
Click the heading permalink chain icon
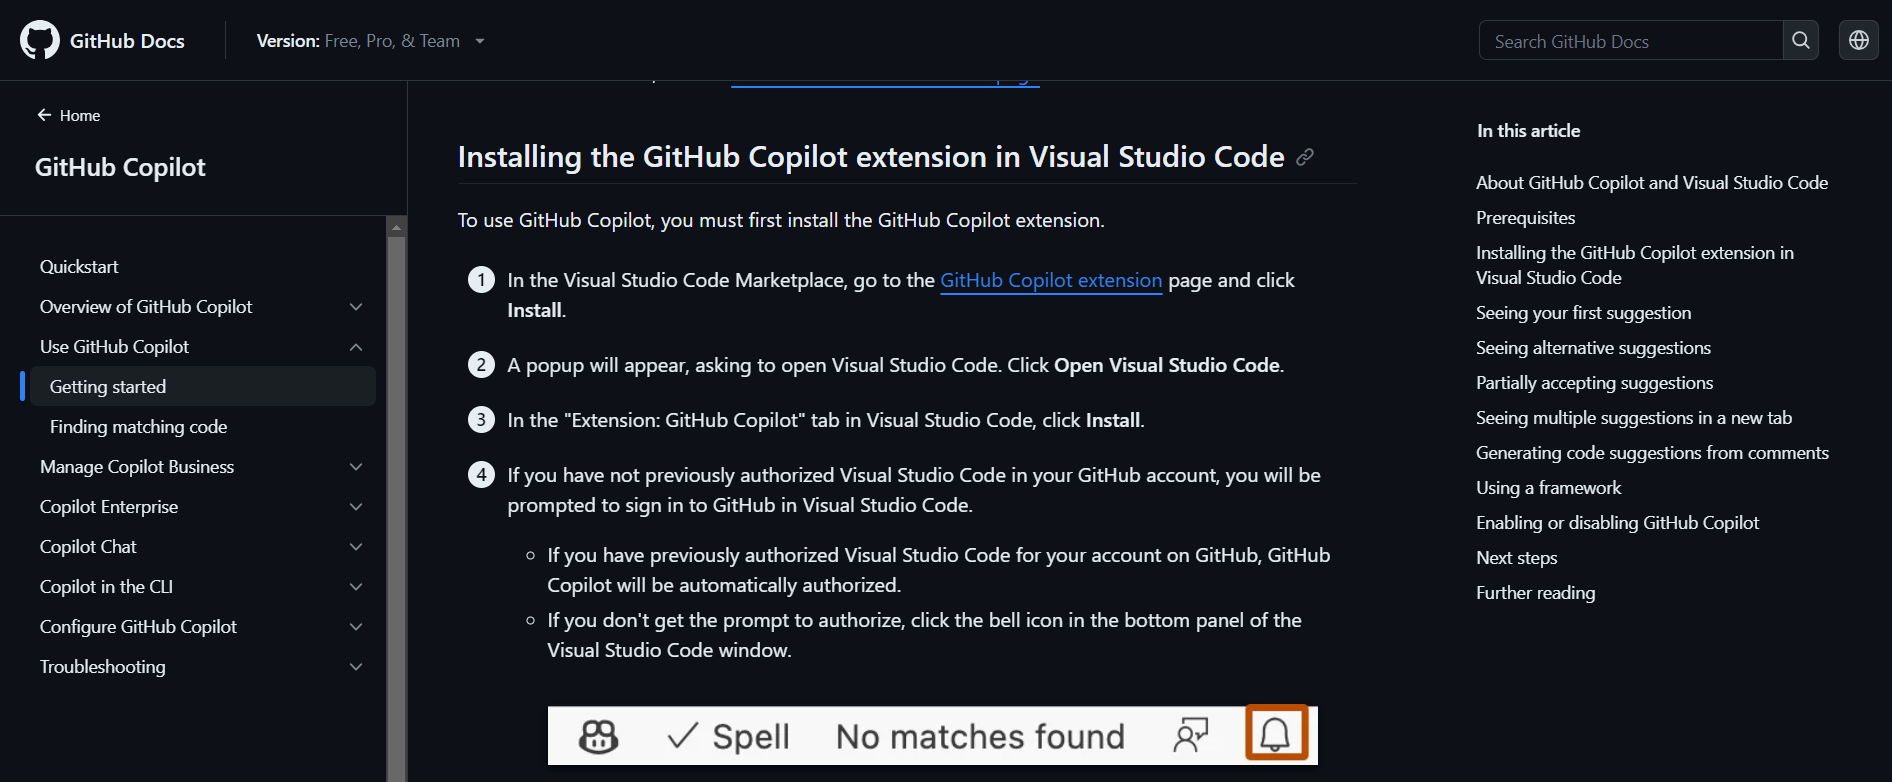click(1305, 157)
